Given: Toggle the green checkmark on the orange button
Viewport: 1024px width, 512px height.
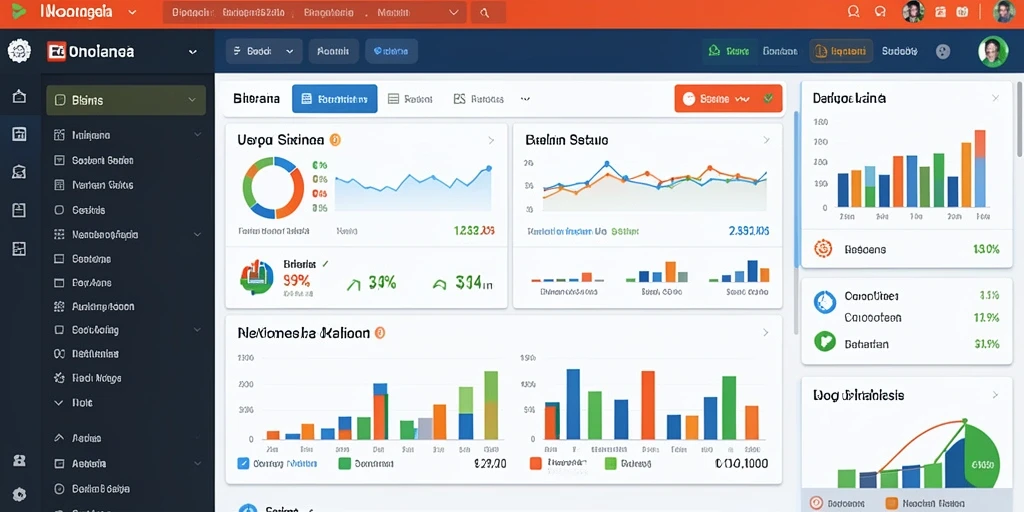Looking at the screenshot, I should coord(769,99).
